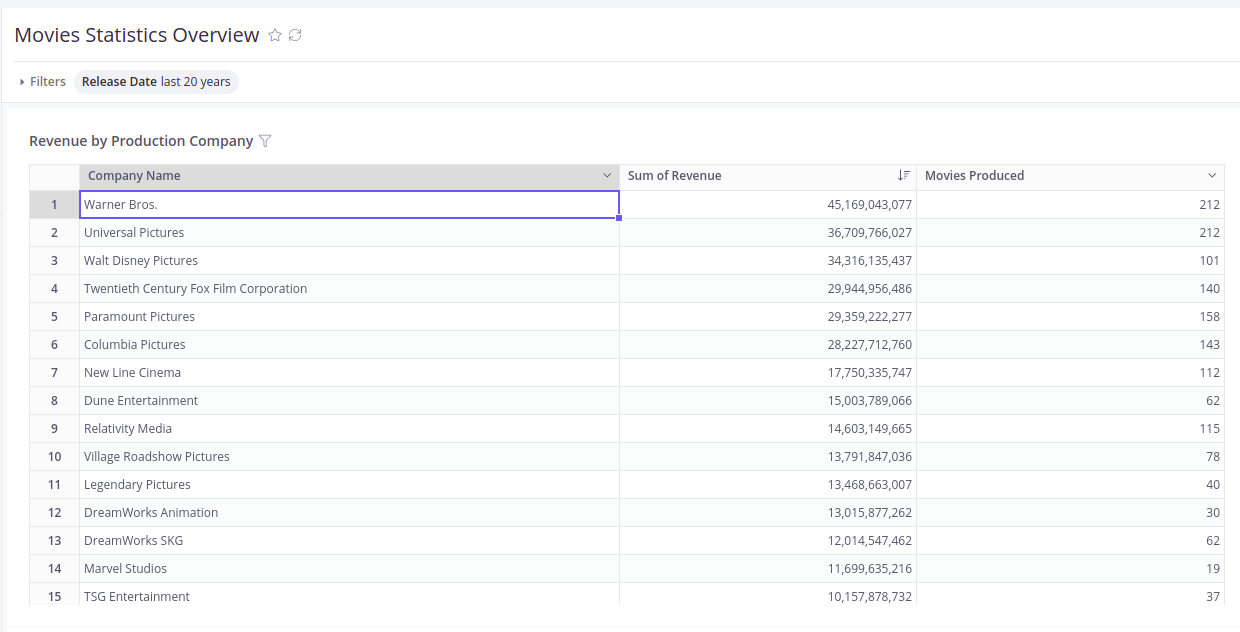
Task: Select the TSG Entertainment cell
Action: click(x=349, y=595)
